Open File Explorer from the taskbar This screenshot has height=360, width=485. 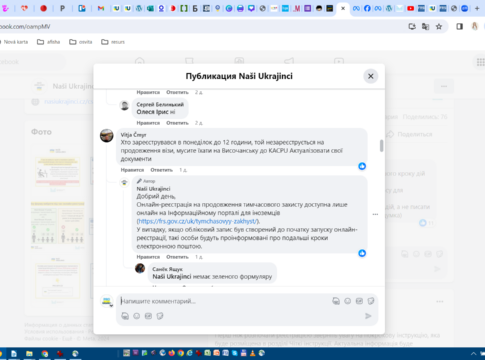tap(29, 354)
